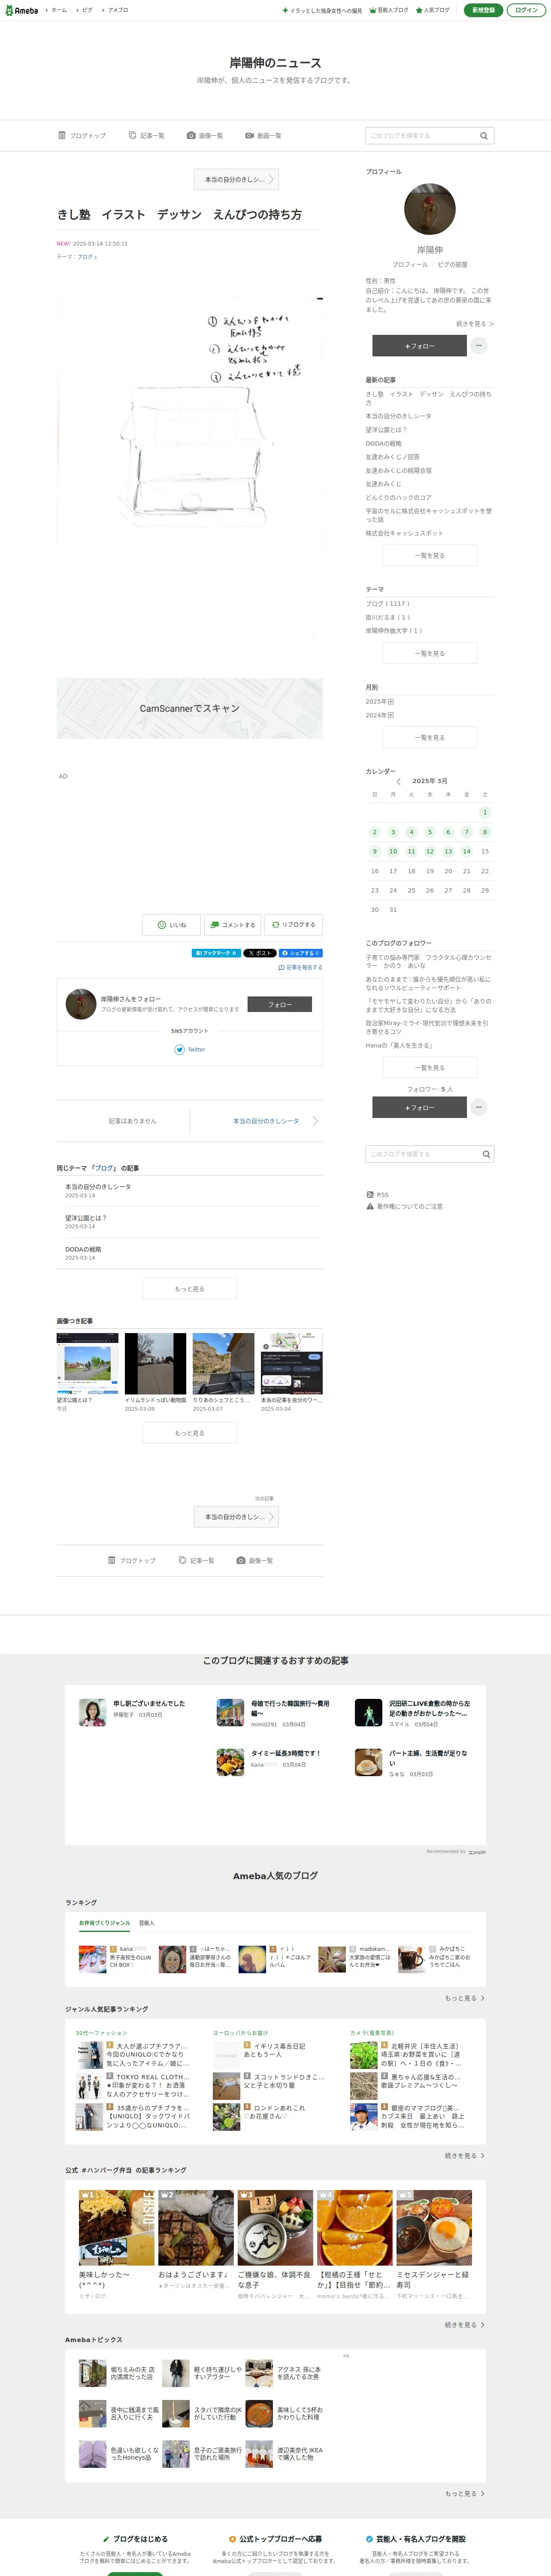Viewport: 551px width, 2576px height.
Task: Open 一覧を見る under 月別 section
Action: (x=430, y=738)
